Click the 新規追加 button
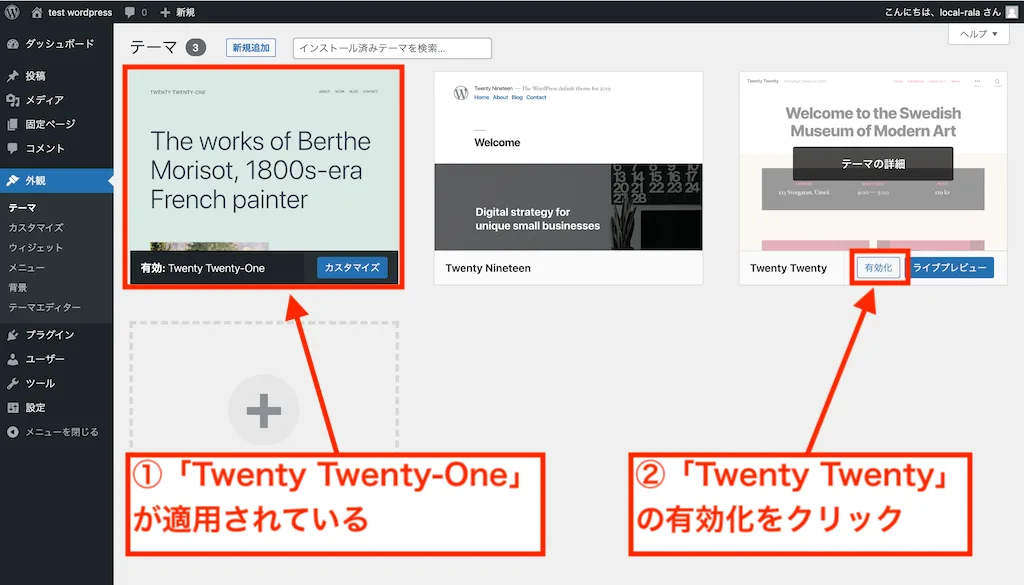 tap(251, 48)
